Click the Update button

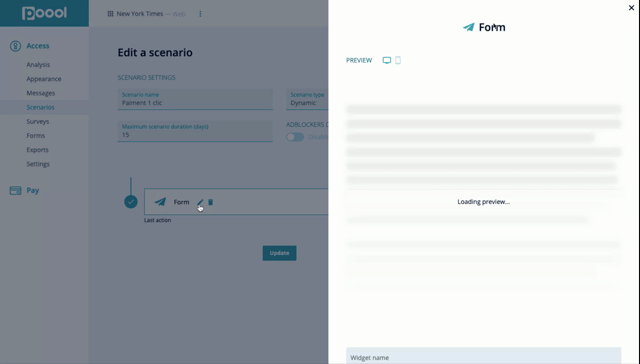point(280,253)
